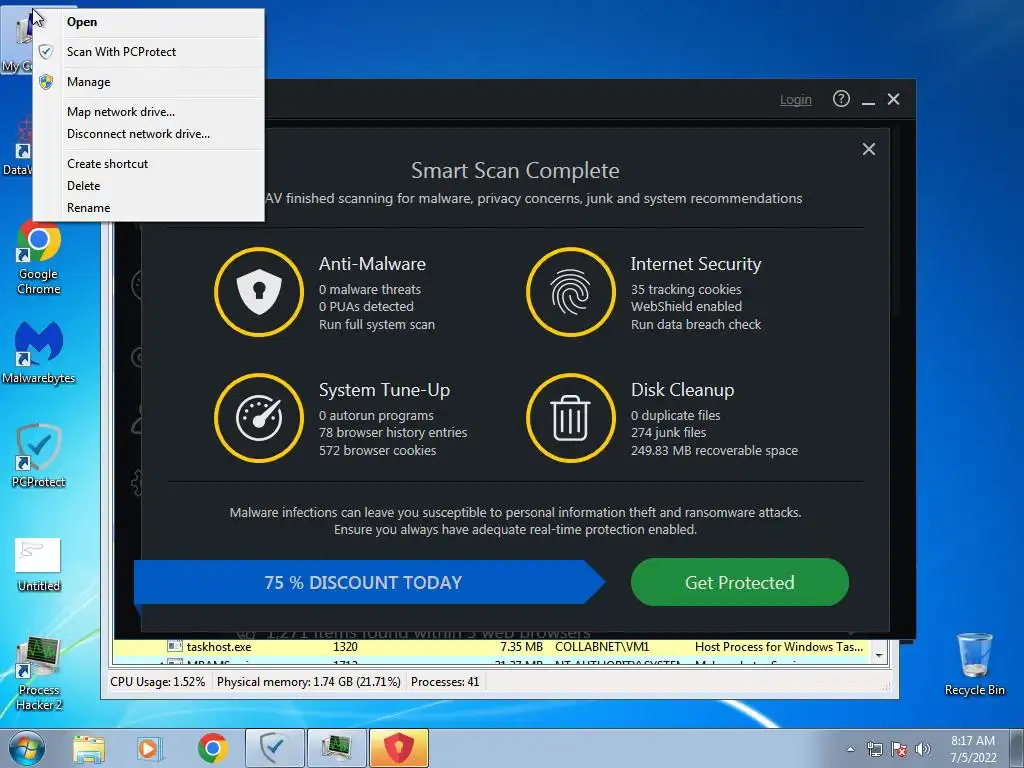Open the help question mark icon
This screenshot has width=1024, height=768.
point(841,99)
